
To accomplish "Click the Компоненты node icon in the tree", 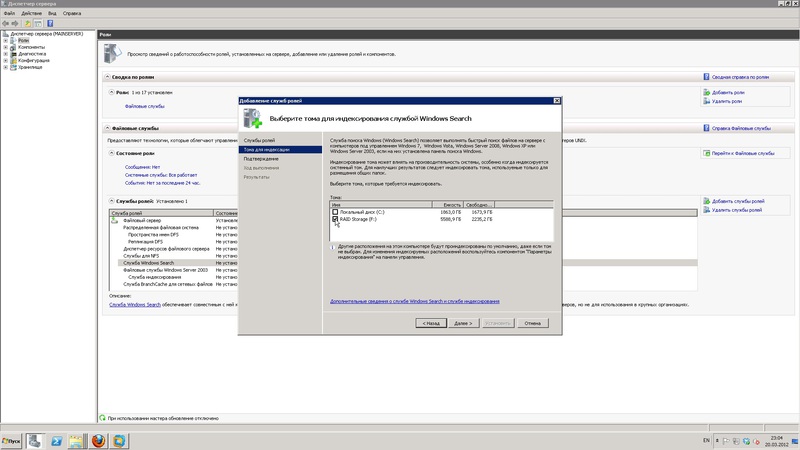I will (x=13, y=47).
